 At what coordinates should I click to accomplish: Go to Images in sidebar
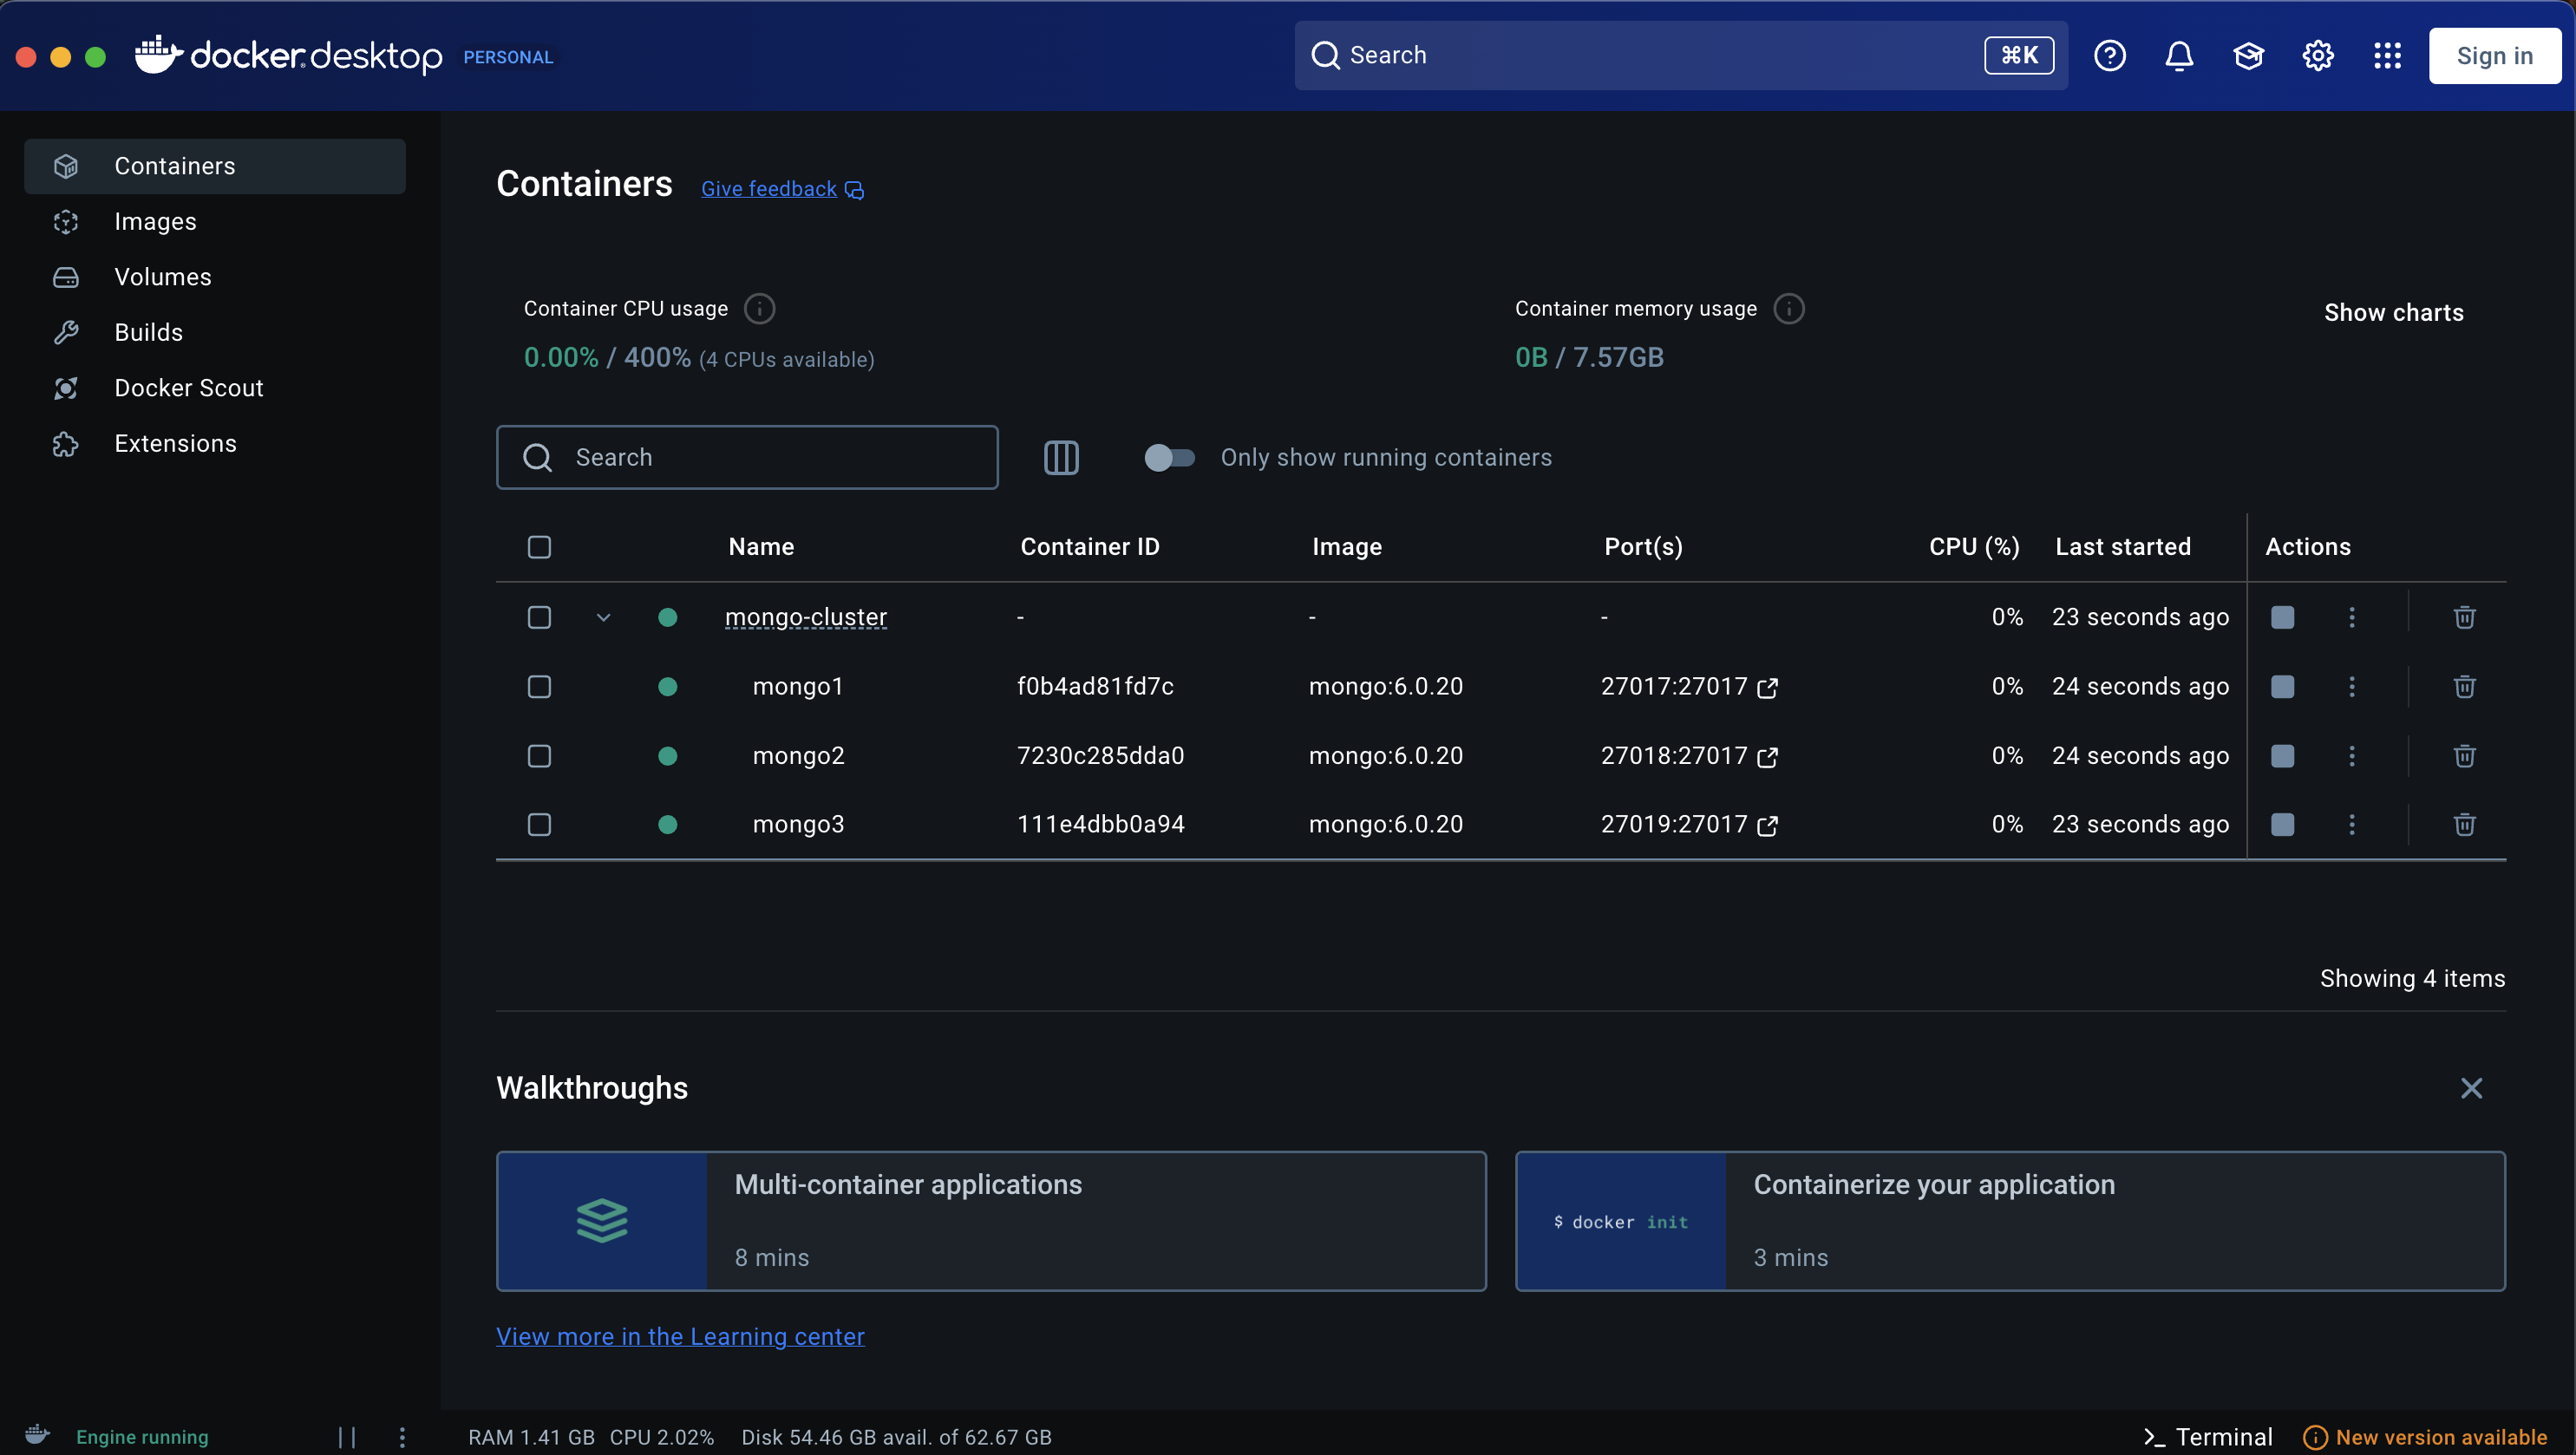tap(155, 221)
